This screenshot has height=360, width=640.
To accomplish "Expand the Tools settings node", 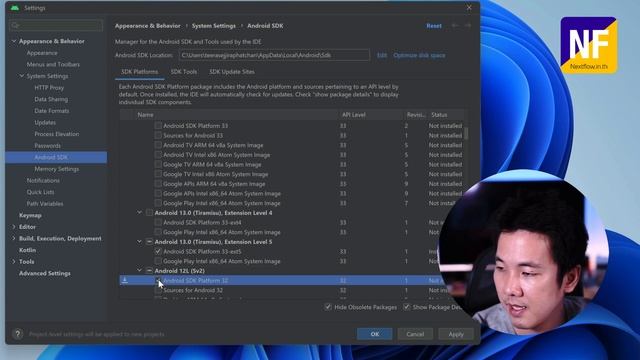I will [14, 262].
